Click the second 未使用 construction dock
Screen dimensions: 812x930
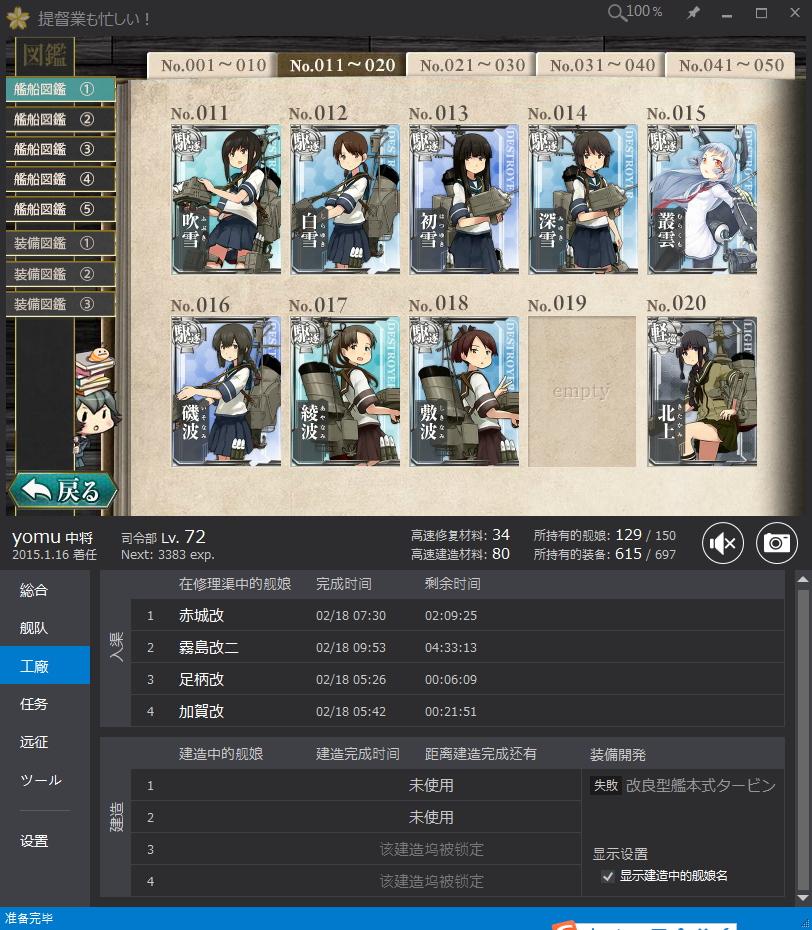tap(431, 817)
